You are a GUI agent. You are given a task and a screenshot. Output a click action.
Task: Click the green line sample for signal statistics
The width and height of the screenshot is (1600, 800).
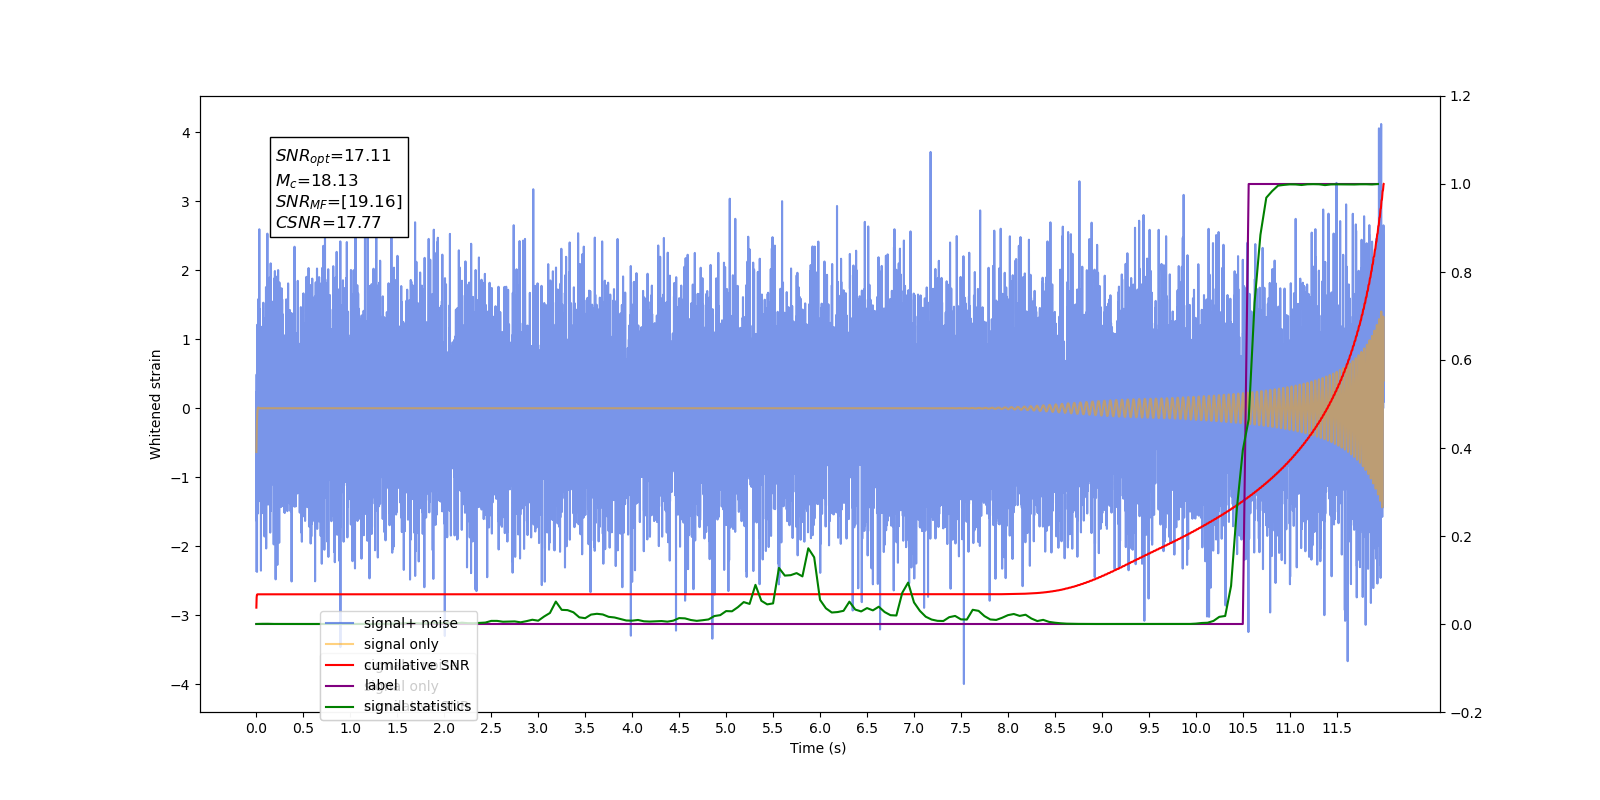[340, 706]
